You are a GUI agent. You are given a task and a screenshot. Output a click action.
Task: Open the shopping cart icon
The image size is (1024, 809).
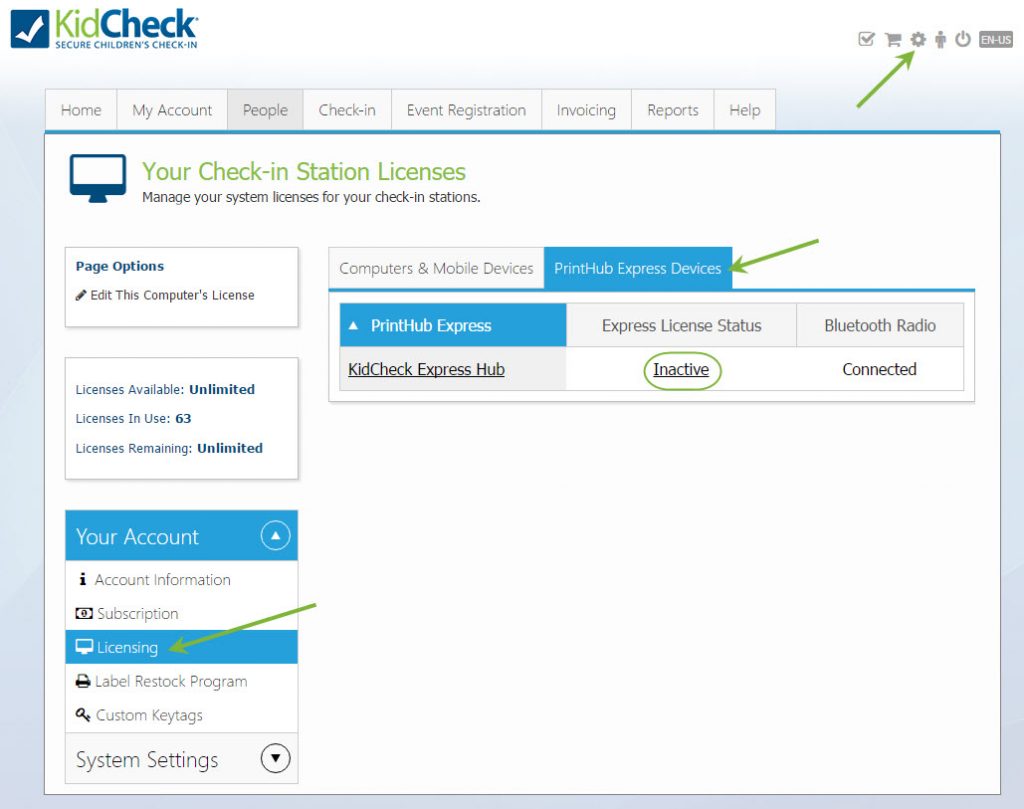click(892, 39)
